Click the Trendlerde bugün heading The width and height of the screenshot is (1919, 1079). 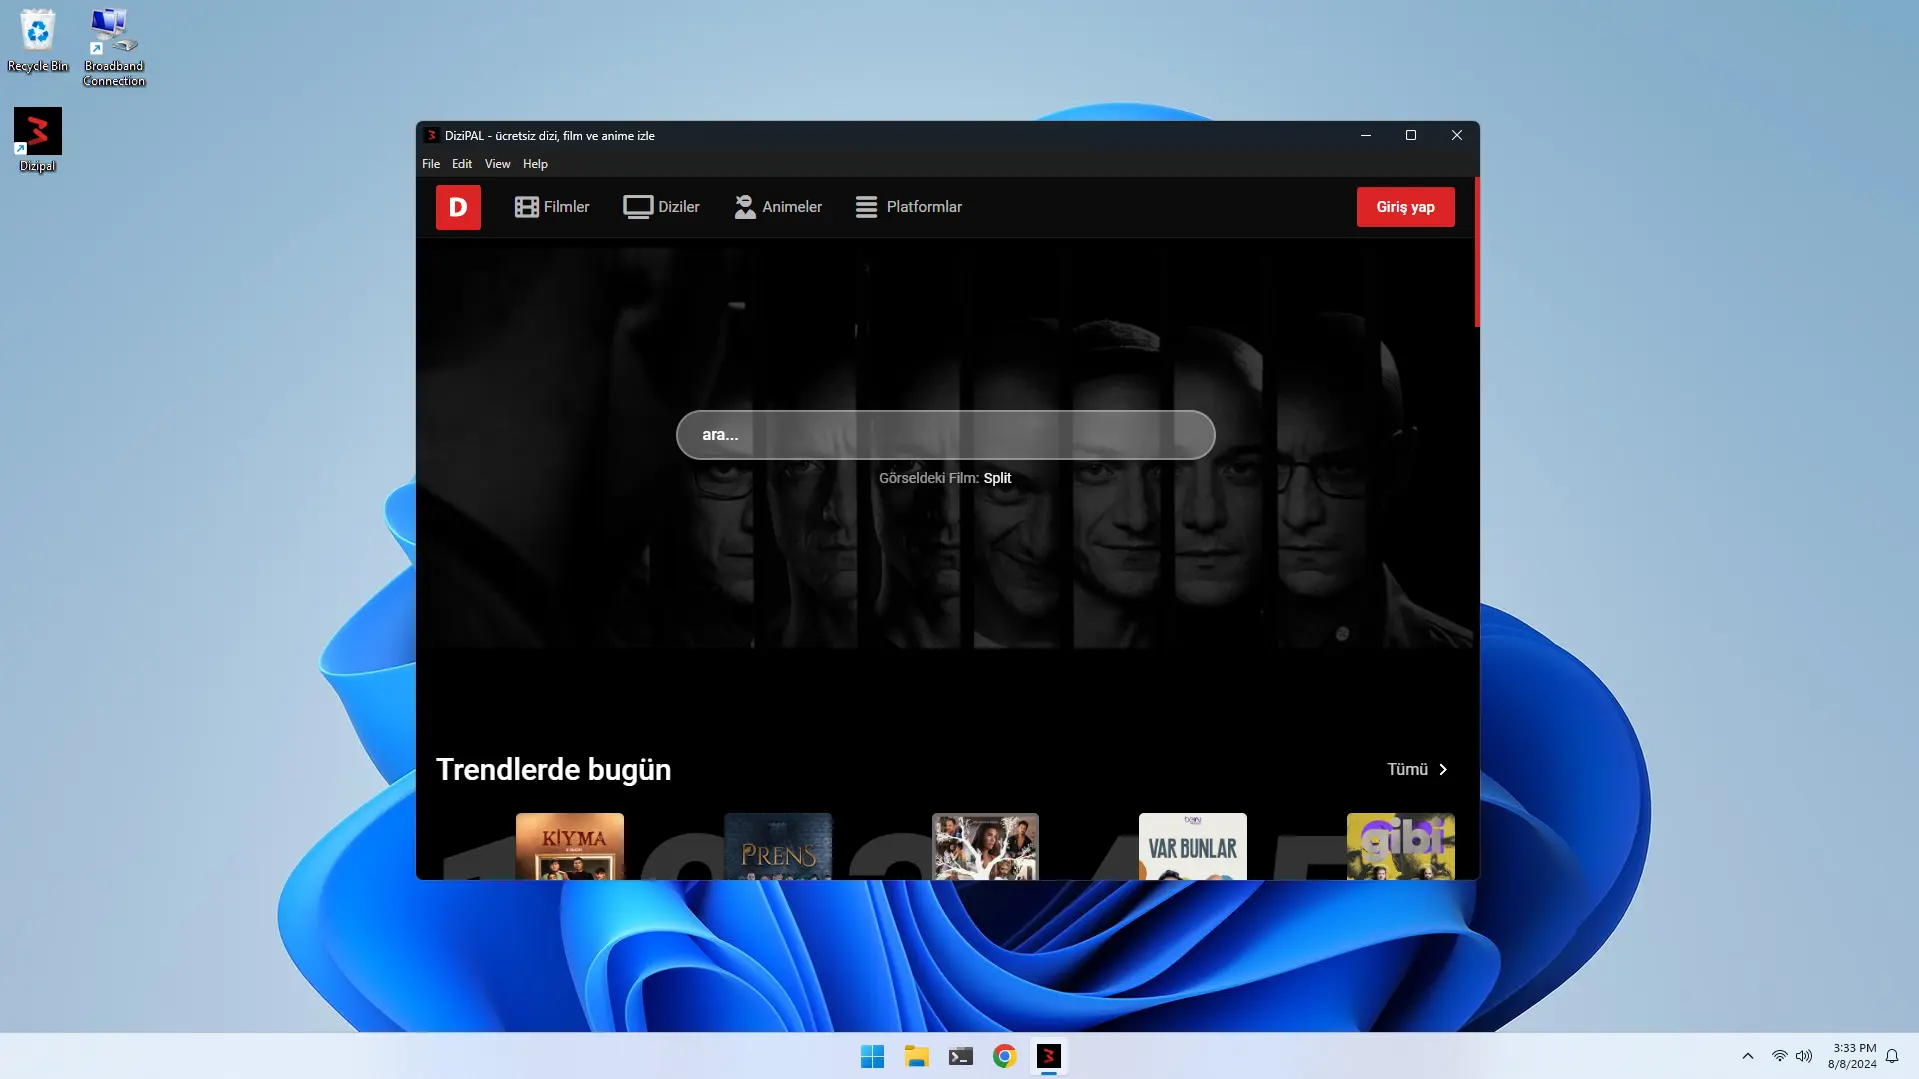coord(553,770)
